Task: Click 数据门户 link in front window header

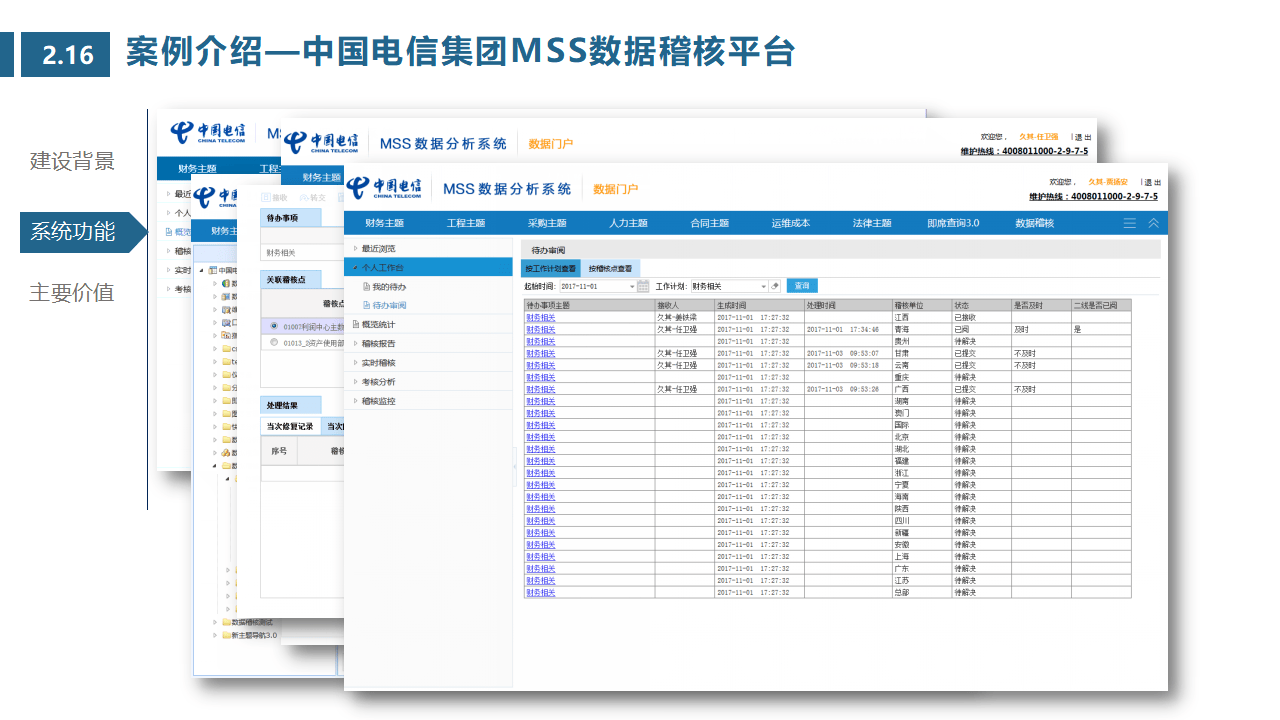Action: coord(615,189)
